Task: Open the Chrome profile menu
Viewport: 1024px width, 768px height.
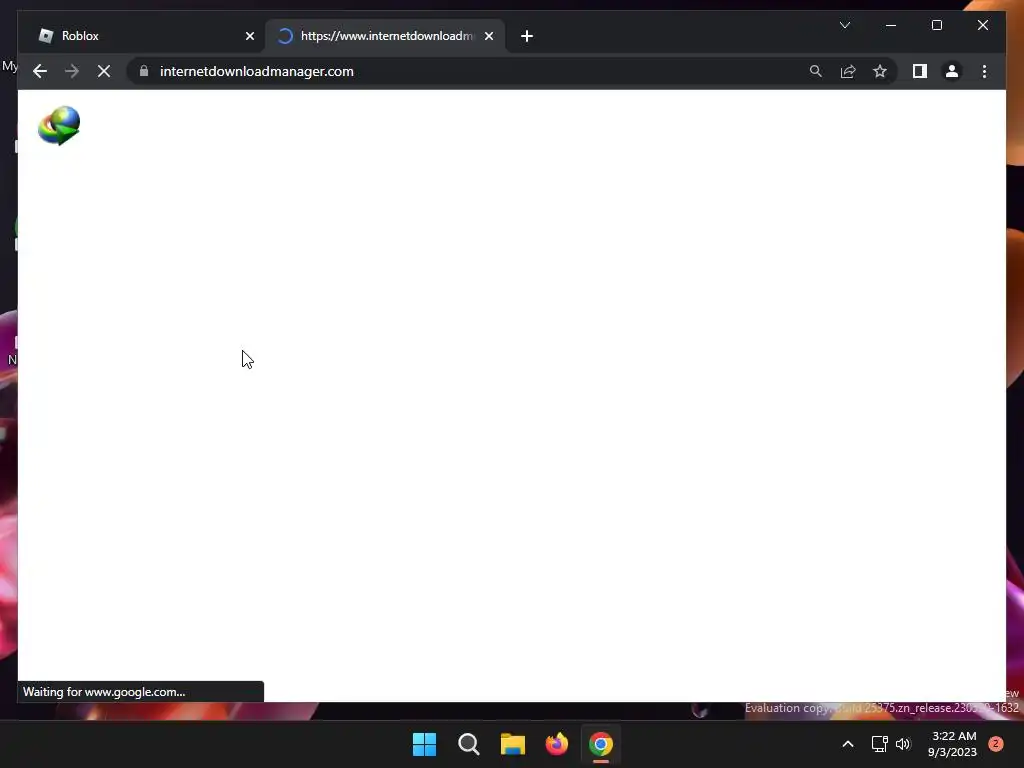Action: (952, 71)
